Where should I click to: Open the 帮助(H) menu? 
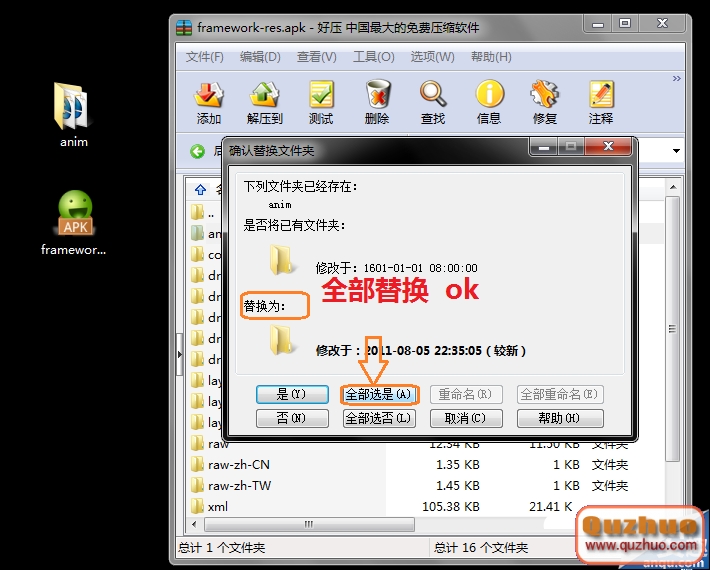pyautogui.click(x=491, y=57)
